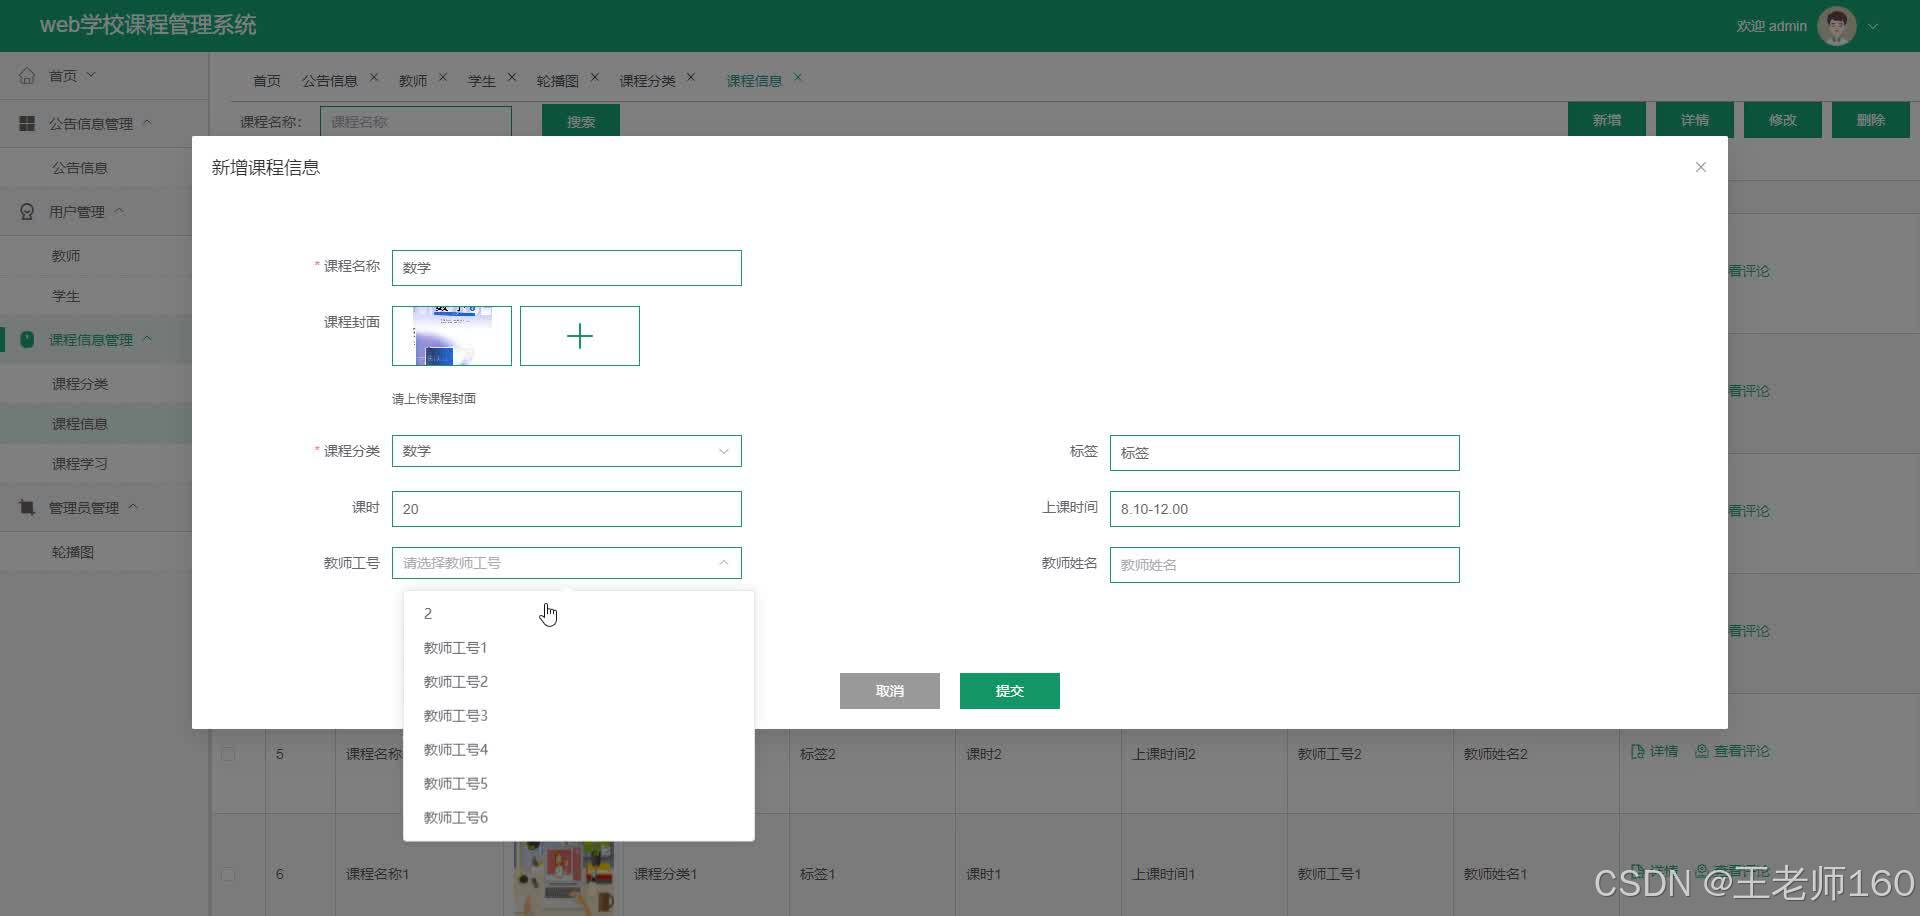Switch to the 首页 tab
1920x916 pixels.
tap(266, 81)
